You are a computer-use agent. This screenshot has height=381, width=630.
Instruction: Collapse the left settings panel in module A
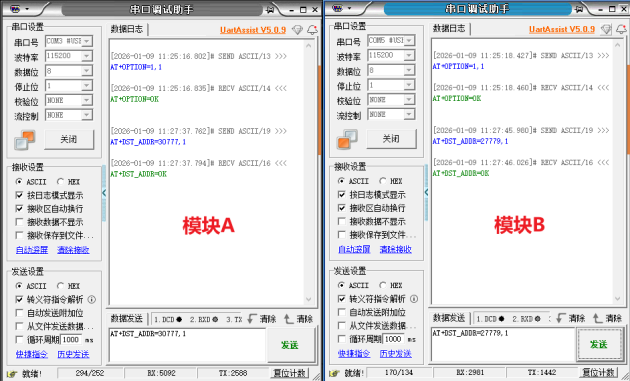click(104, 193)
